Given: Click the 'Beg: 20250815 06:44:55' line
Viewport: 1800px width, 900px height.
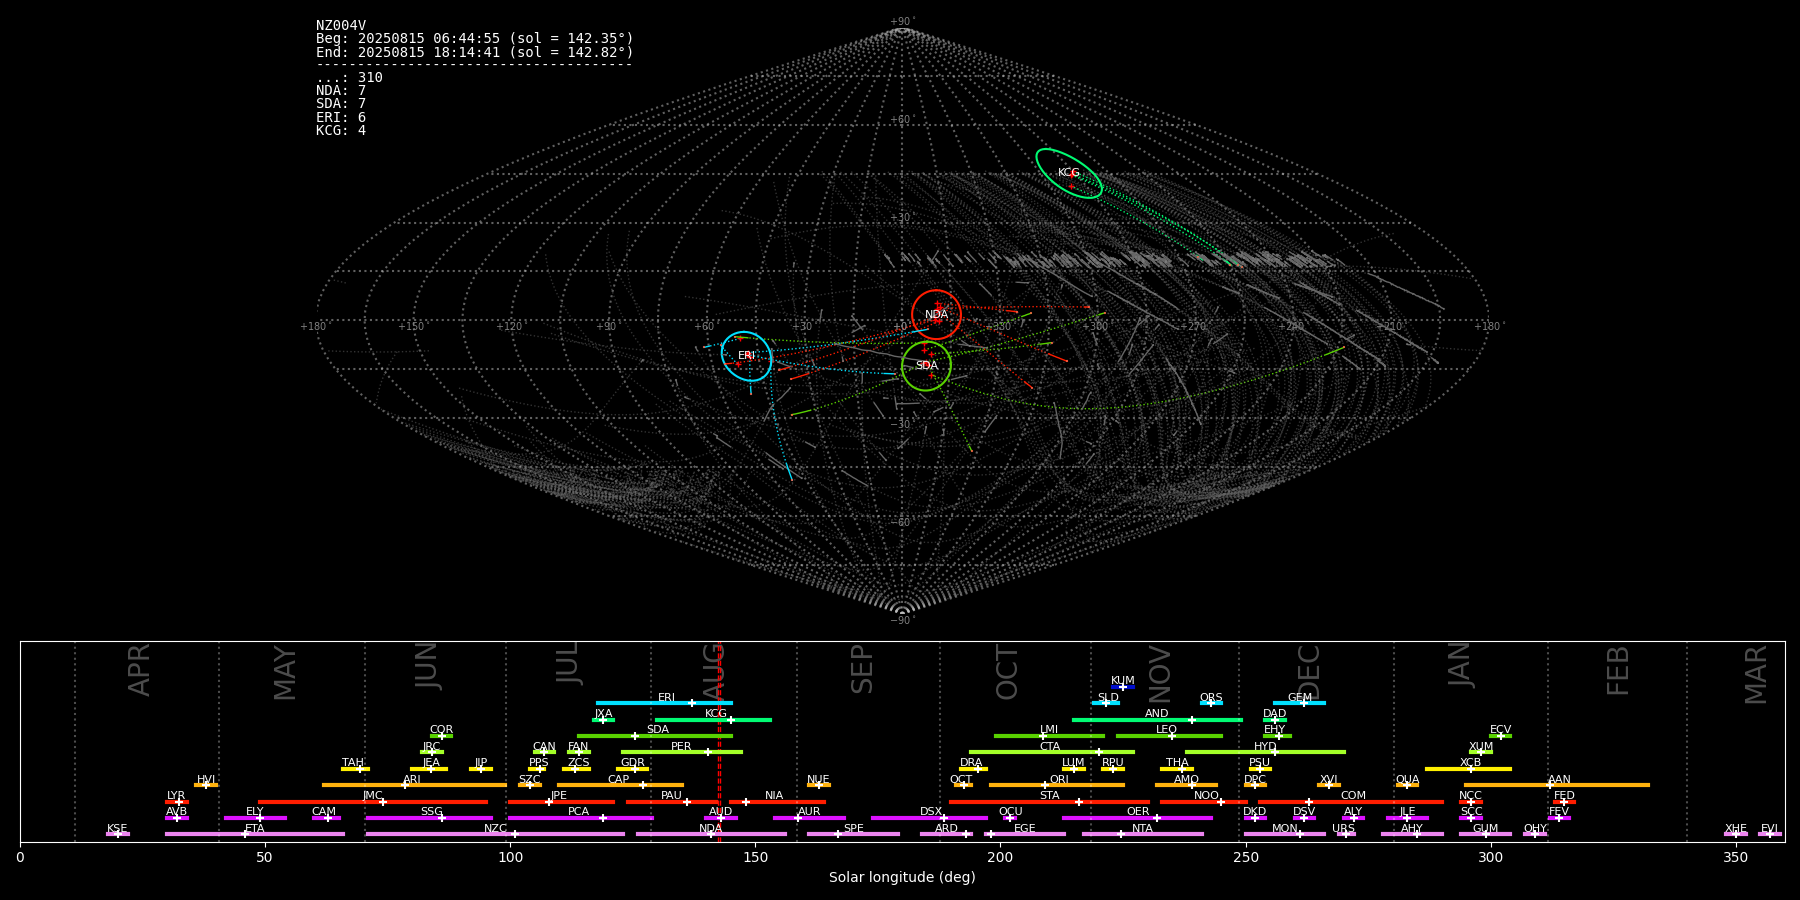Looking at the screenshot, I should pos(475,39).
